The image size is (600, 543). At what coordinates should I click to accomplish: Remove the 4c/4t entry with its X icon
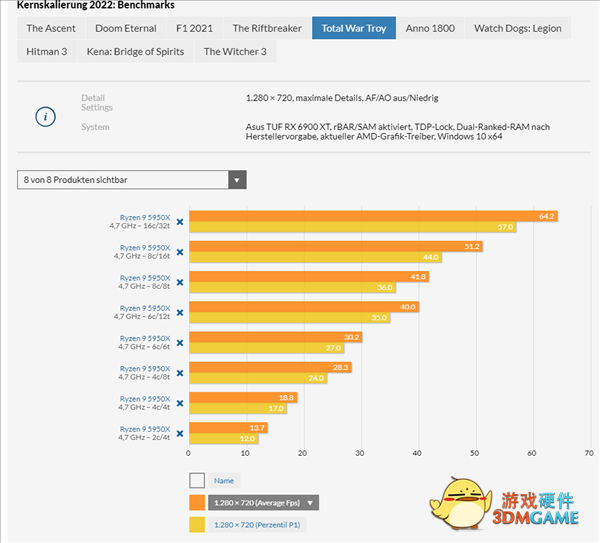pos(180,404)
